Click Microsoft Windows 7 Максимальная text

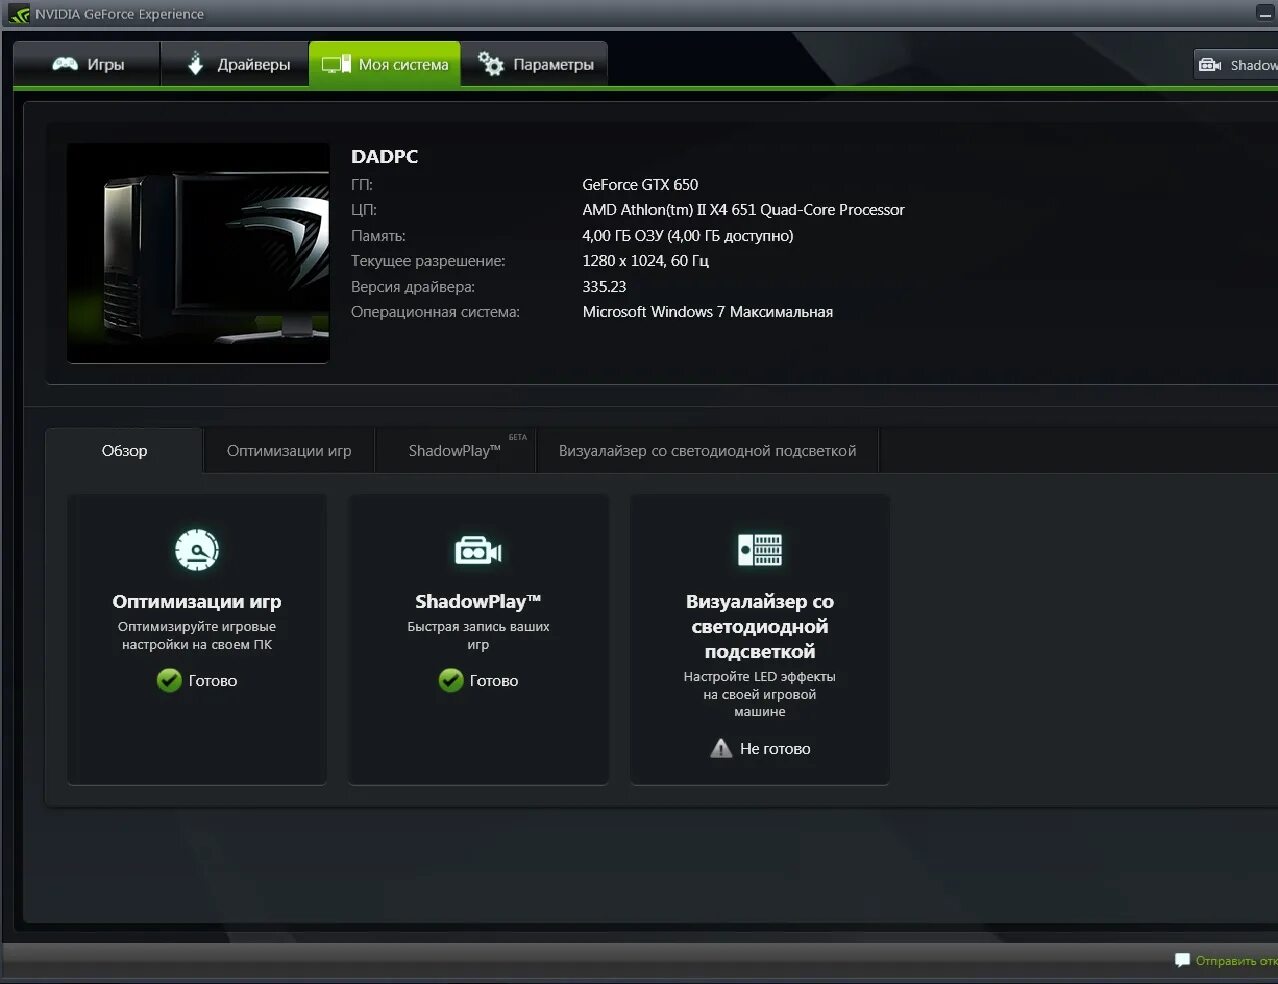point(708,312)
